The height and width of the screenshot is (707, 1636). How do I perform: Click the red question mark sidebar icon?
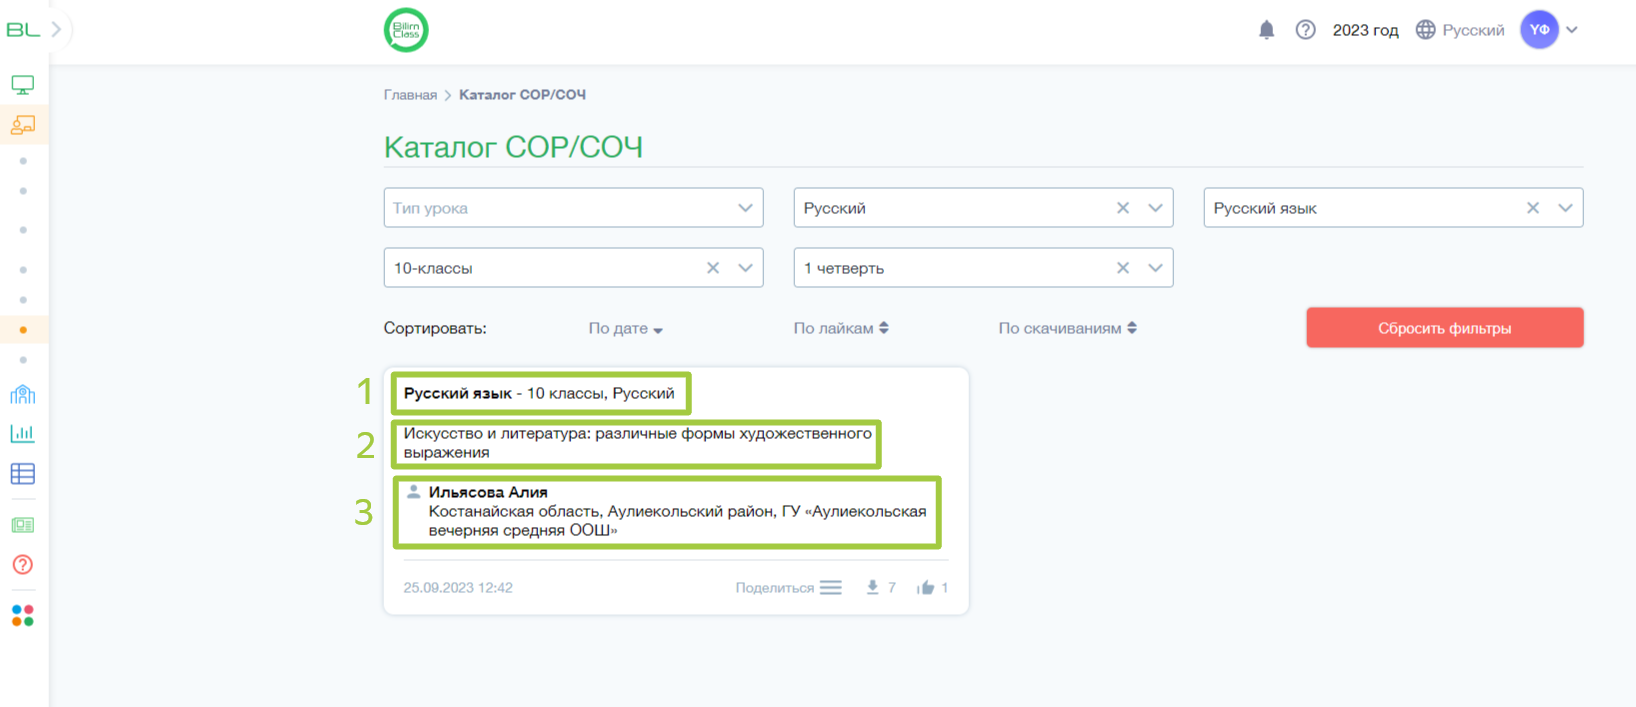coord(23,565)
